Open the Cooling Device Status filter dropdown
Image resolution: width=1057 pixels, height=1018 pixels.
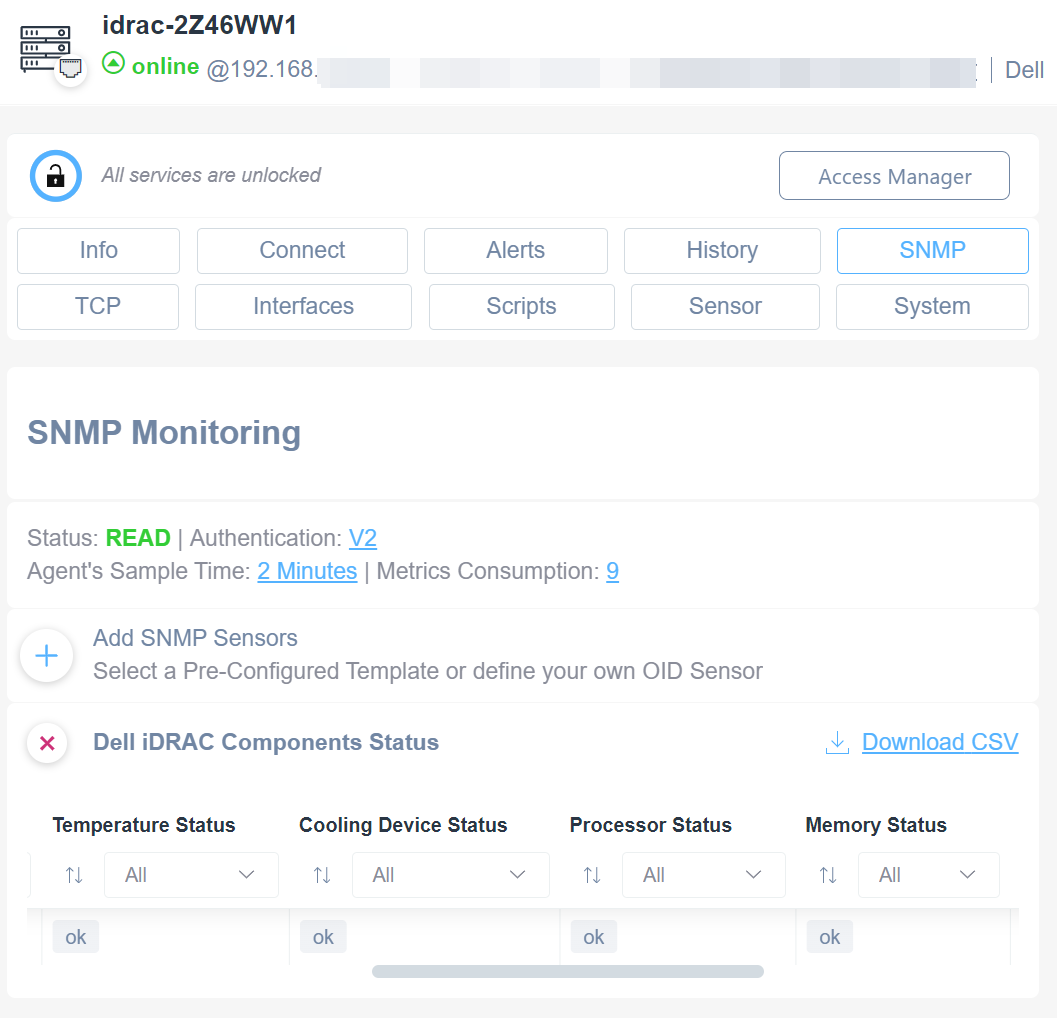[x=451, y=875]
